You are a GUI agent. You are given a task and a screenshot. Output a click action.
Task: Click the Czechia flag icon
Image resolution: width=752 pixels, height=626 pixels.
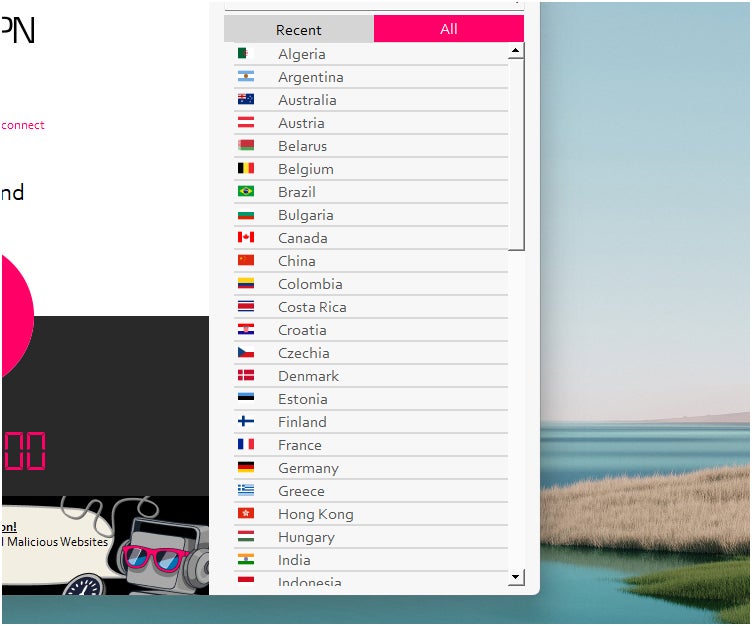(246, 353)
